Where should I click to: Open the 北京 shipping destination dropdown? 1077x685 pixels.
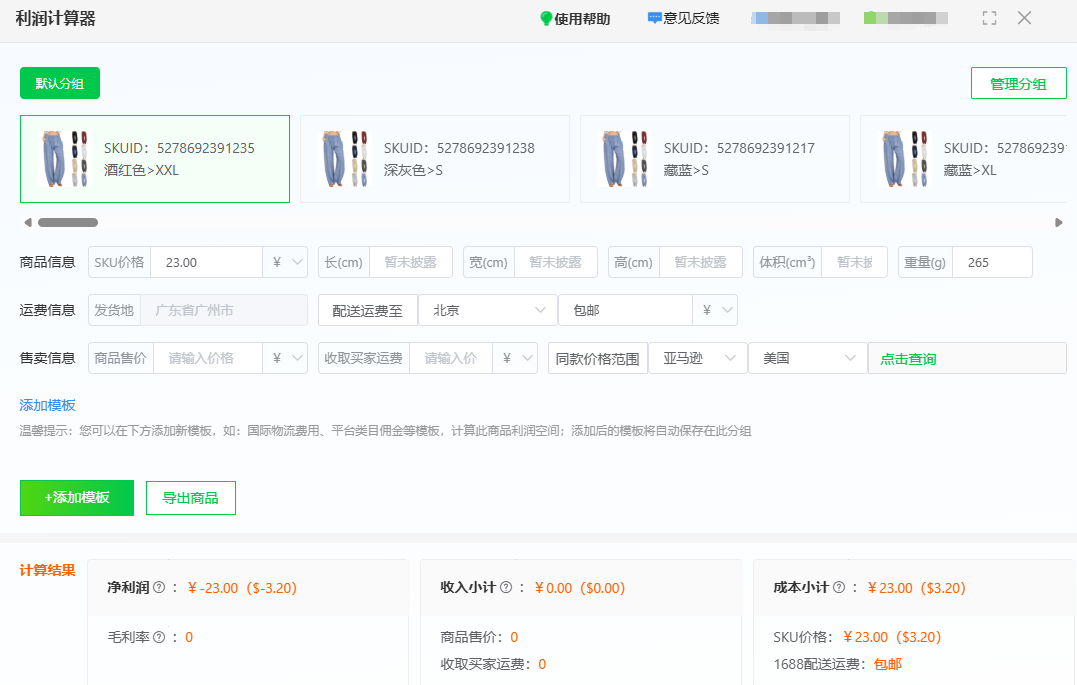487,310
